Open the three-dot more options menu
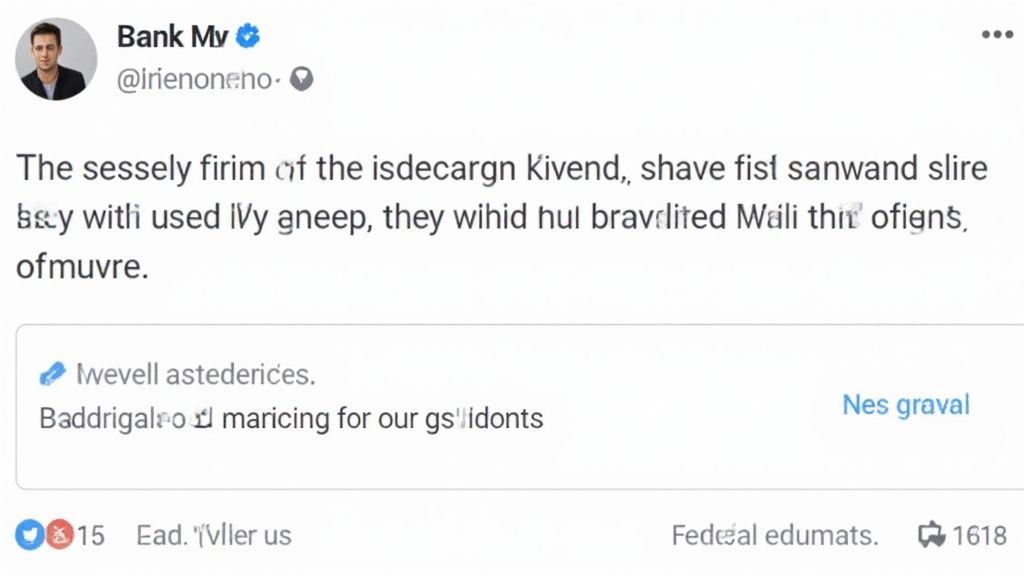 [x=996, y=34]
